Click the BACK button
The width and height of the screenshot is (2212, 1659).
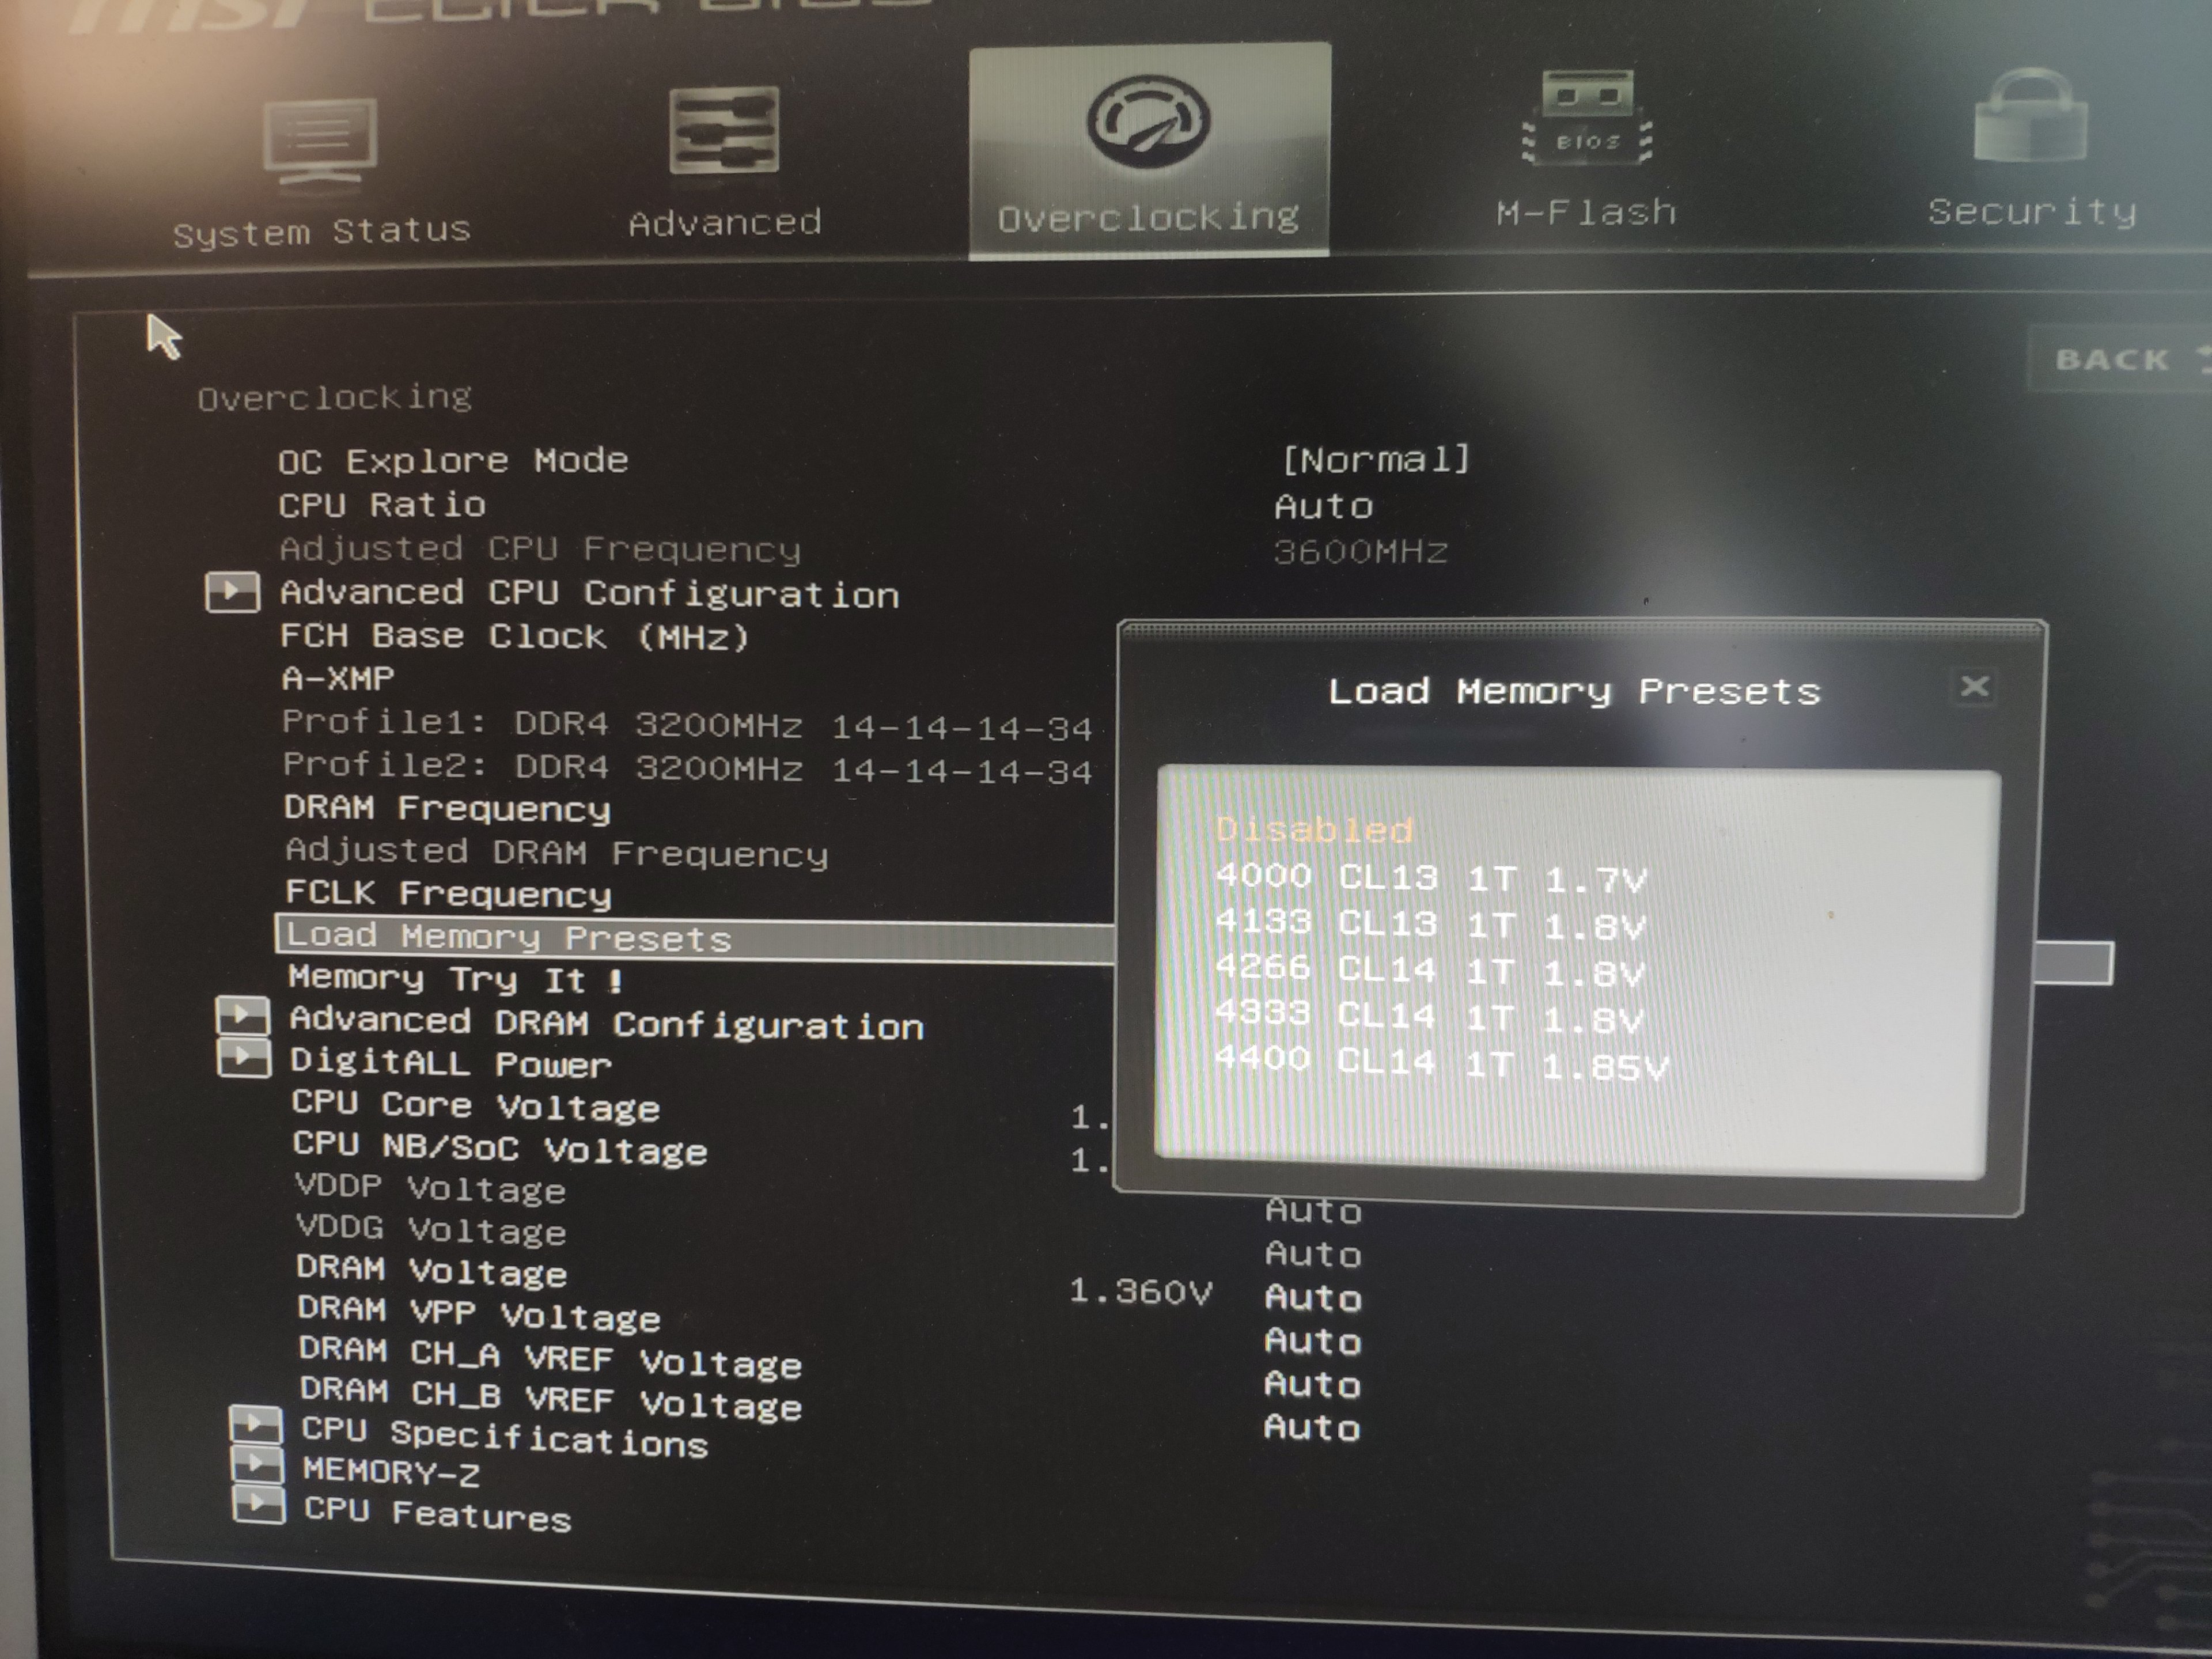tap(2112, 359)
